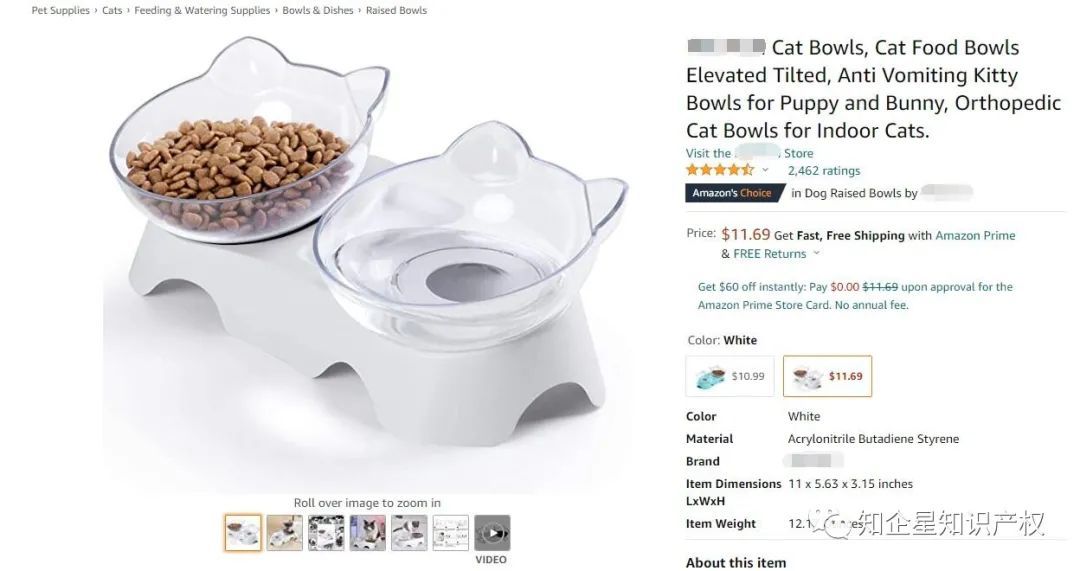Screen dimensions: 1080x571
Task: Expand the FREE Returns dropdown chevron
Action: (x=817, y=254)
